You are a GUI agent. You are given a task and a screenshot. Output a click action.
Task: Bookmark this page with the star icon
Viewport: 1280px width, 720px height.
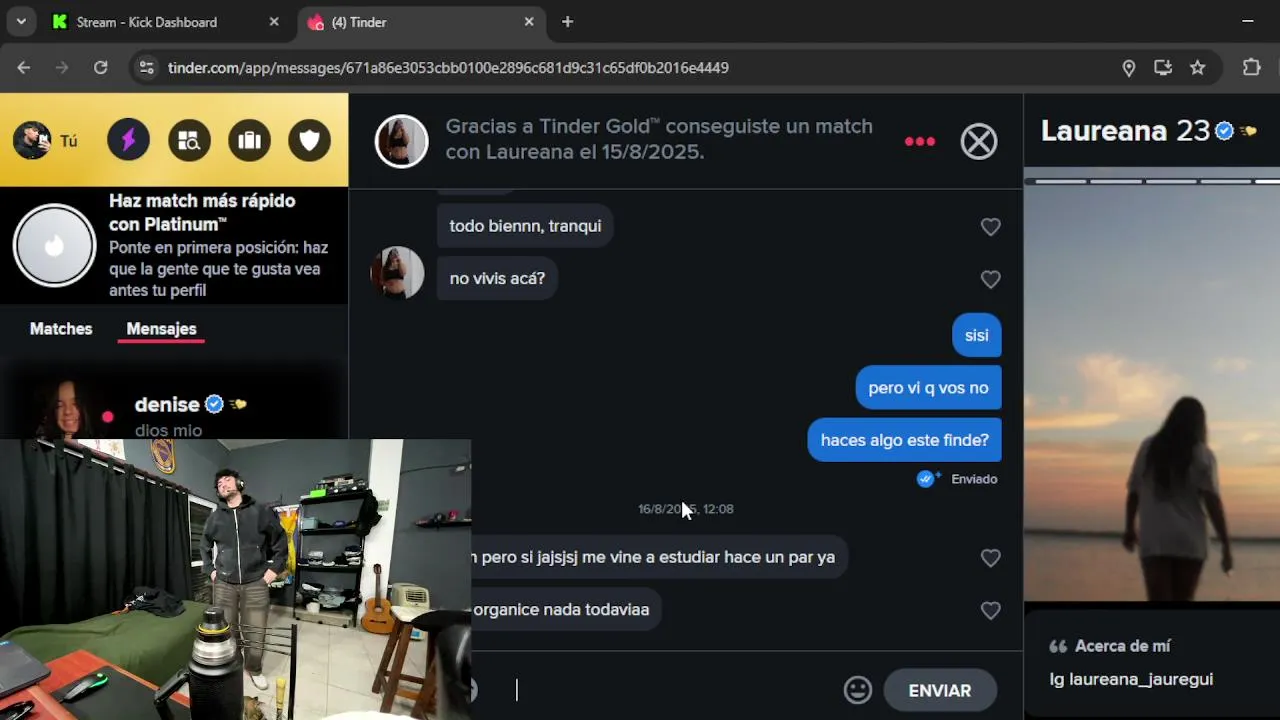[1197, 68]
